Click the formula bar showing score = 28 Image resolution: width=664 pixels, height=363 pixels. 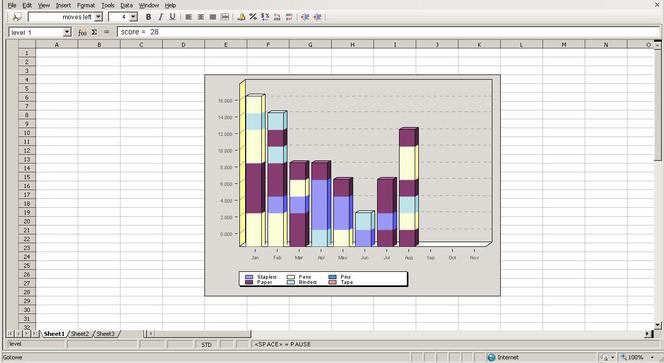click(x=388, y=32)
